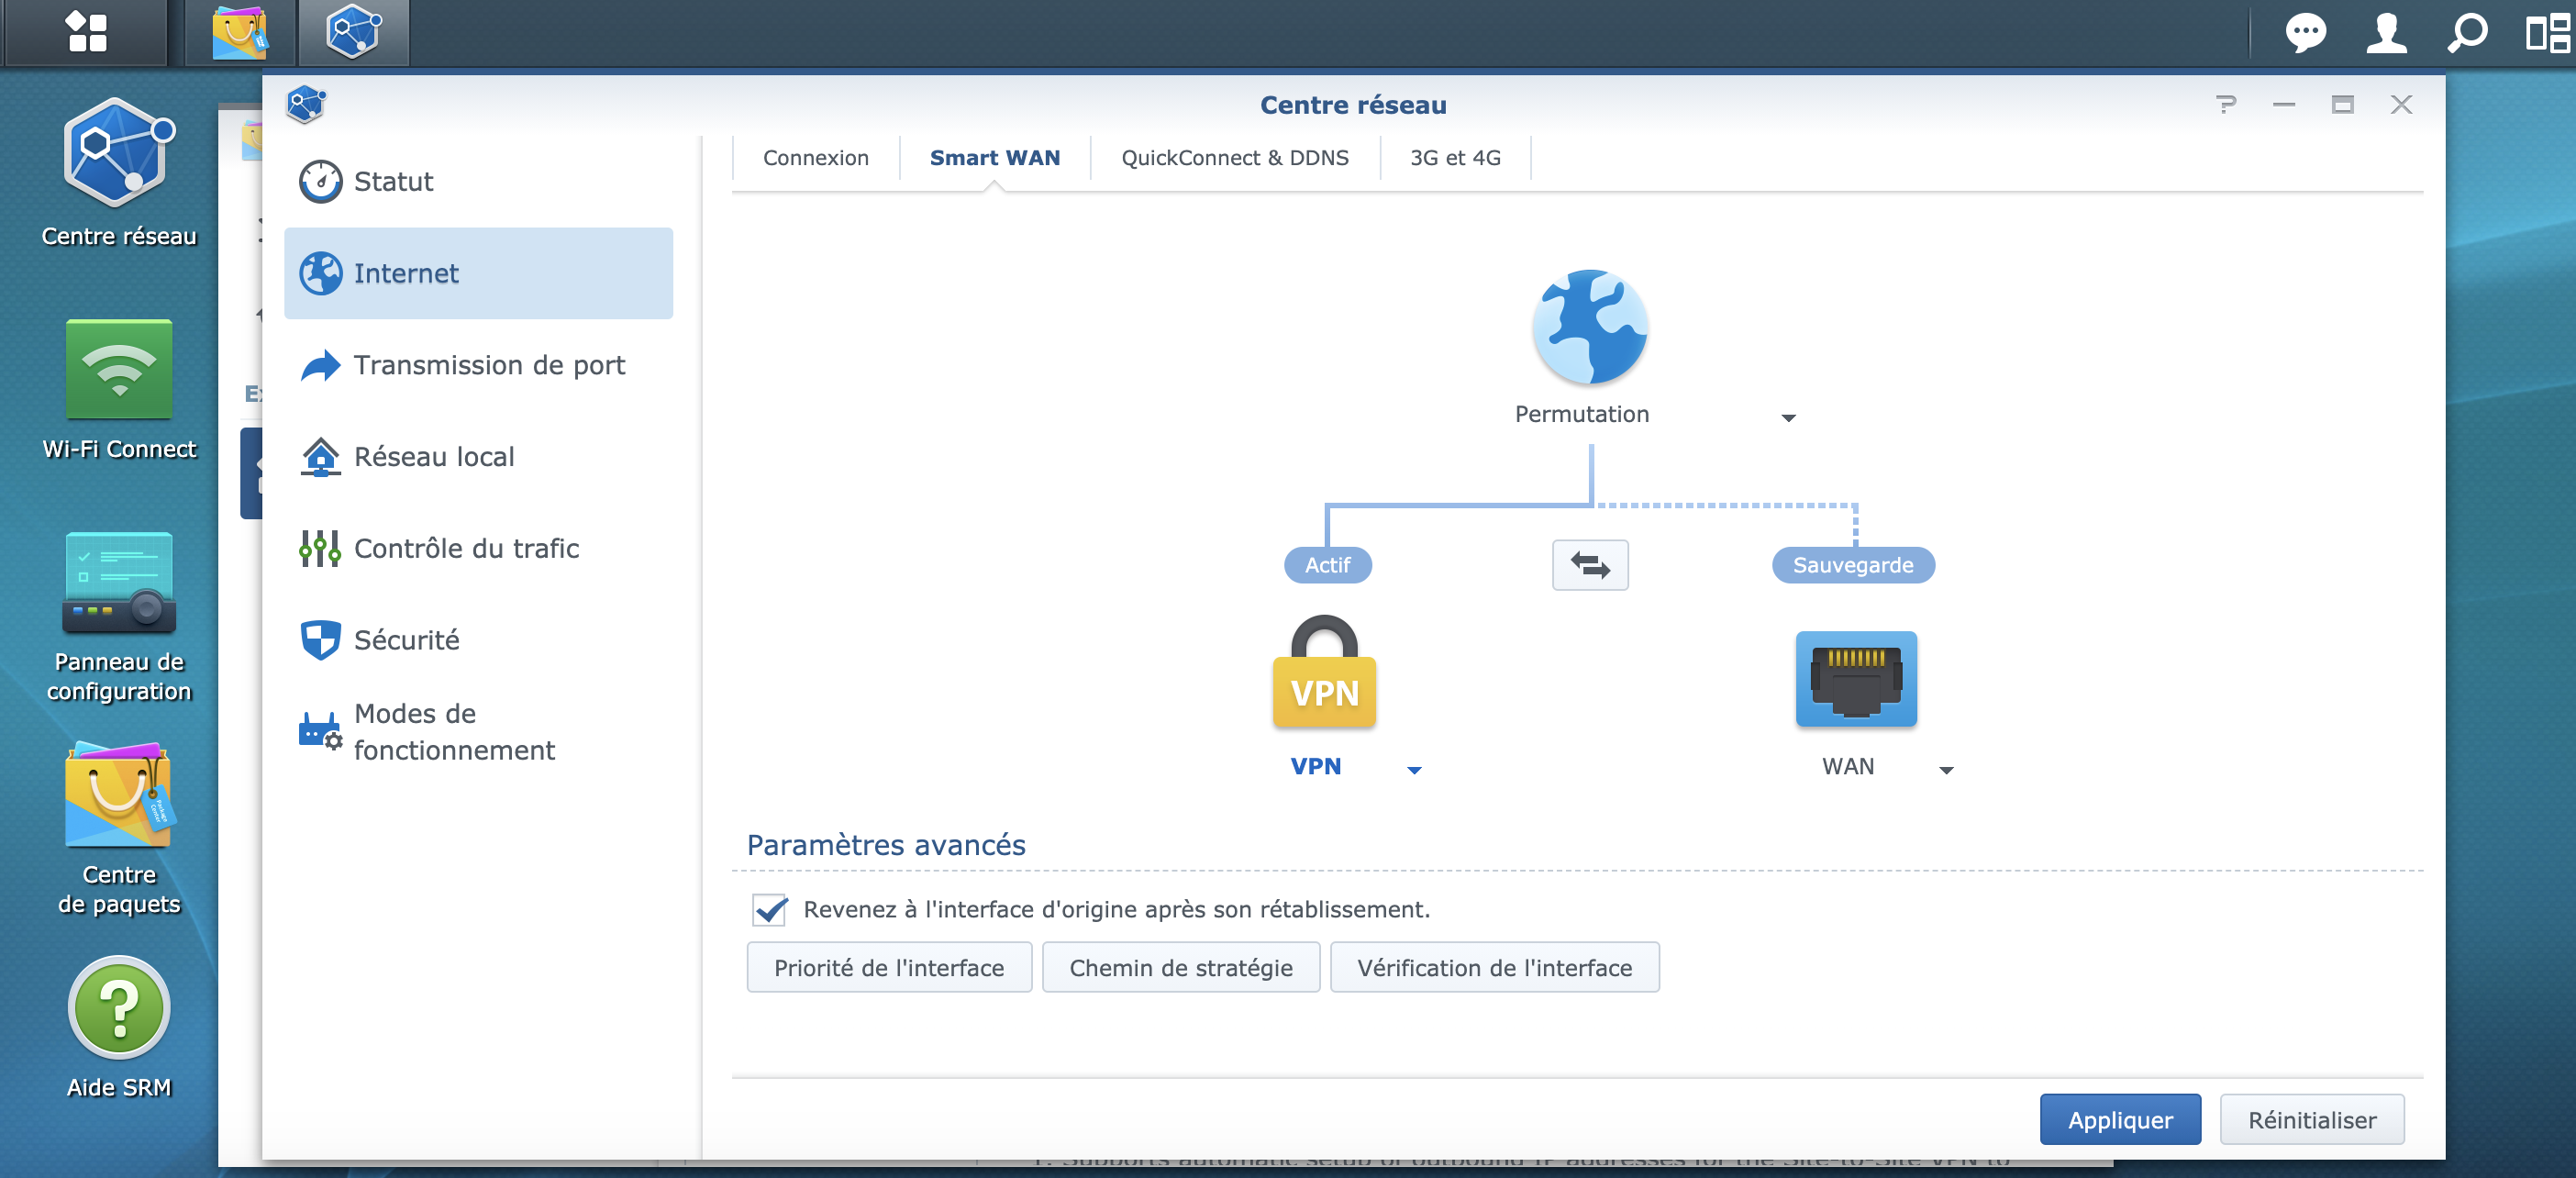Click the VPN padlock interface icon
This screenshot has height=1178, width=2576.
1324,671
